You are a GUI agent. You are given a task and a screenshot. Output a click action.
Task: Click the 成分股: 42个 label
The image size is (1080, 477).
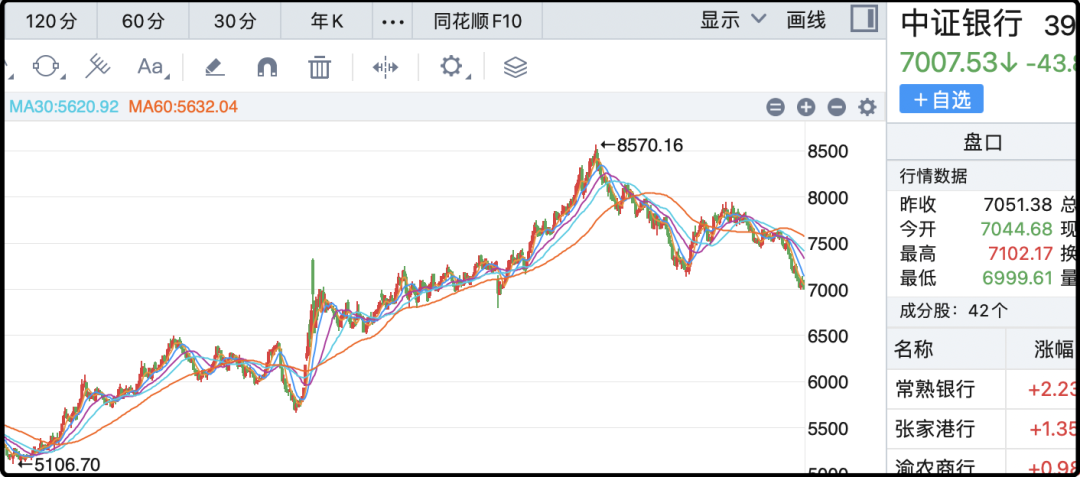pos(953,310)
